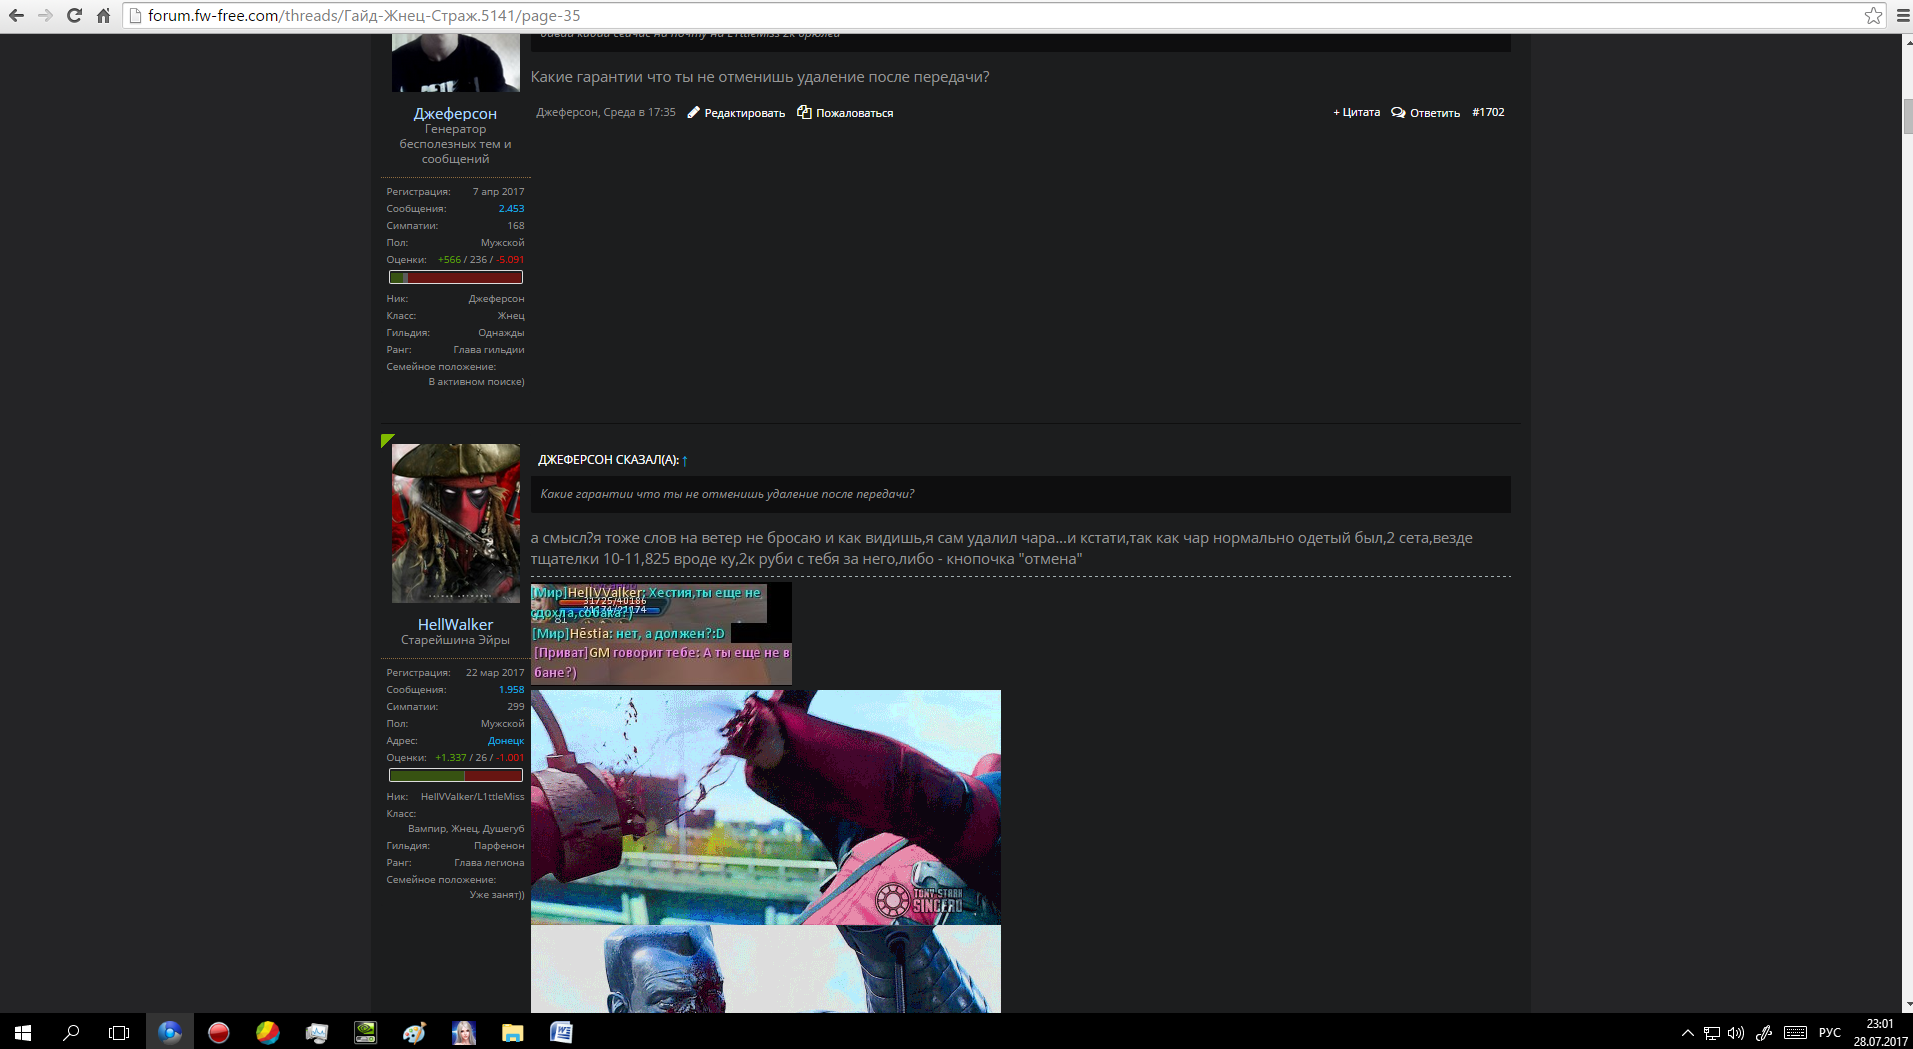Click the browser forward arrow

45,16
